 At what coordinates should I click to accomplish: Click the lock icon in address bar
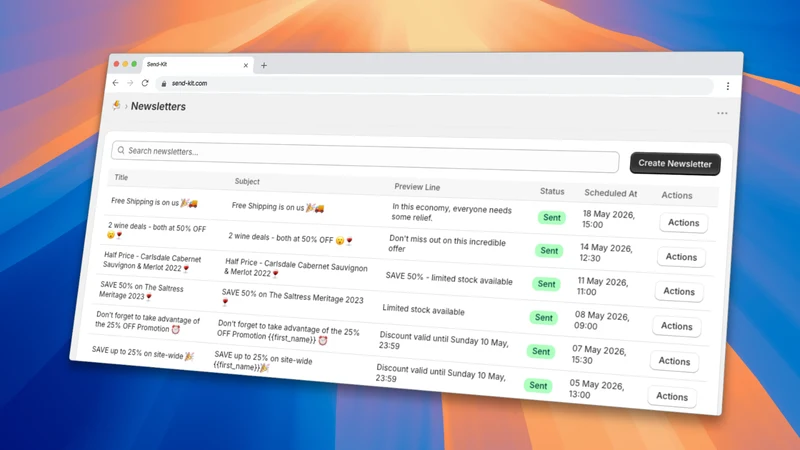click(164, 83)
